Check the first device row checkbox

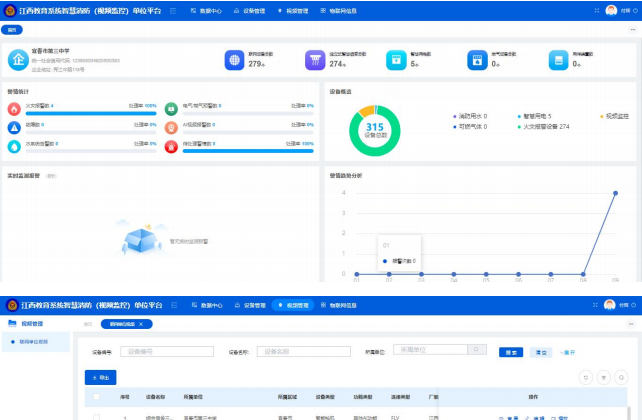[97, 416]
